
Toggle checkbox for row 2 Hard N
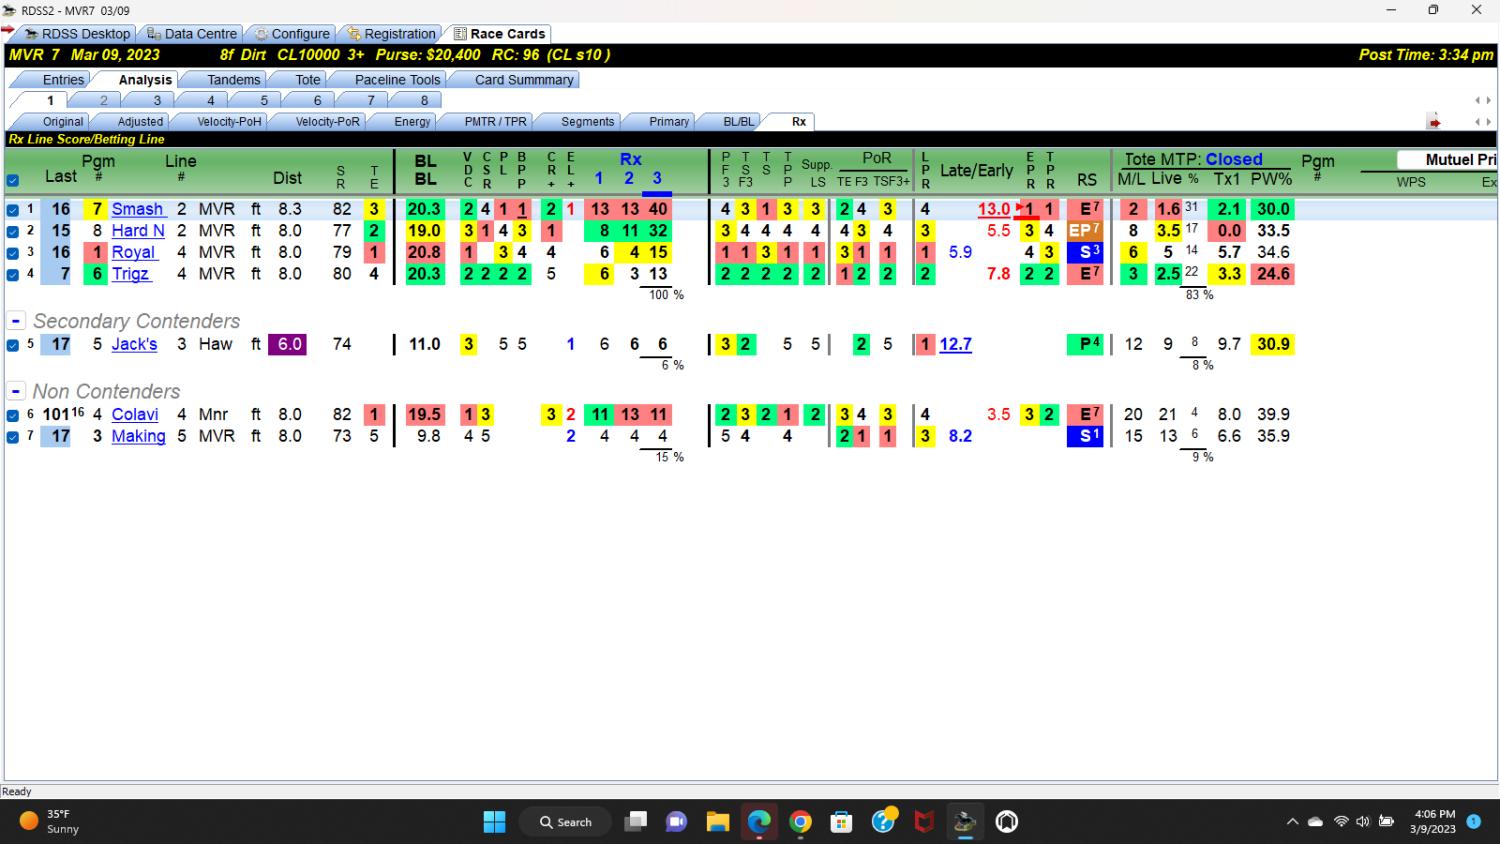click(x=13, y=231)
